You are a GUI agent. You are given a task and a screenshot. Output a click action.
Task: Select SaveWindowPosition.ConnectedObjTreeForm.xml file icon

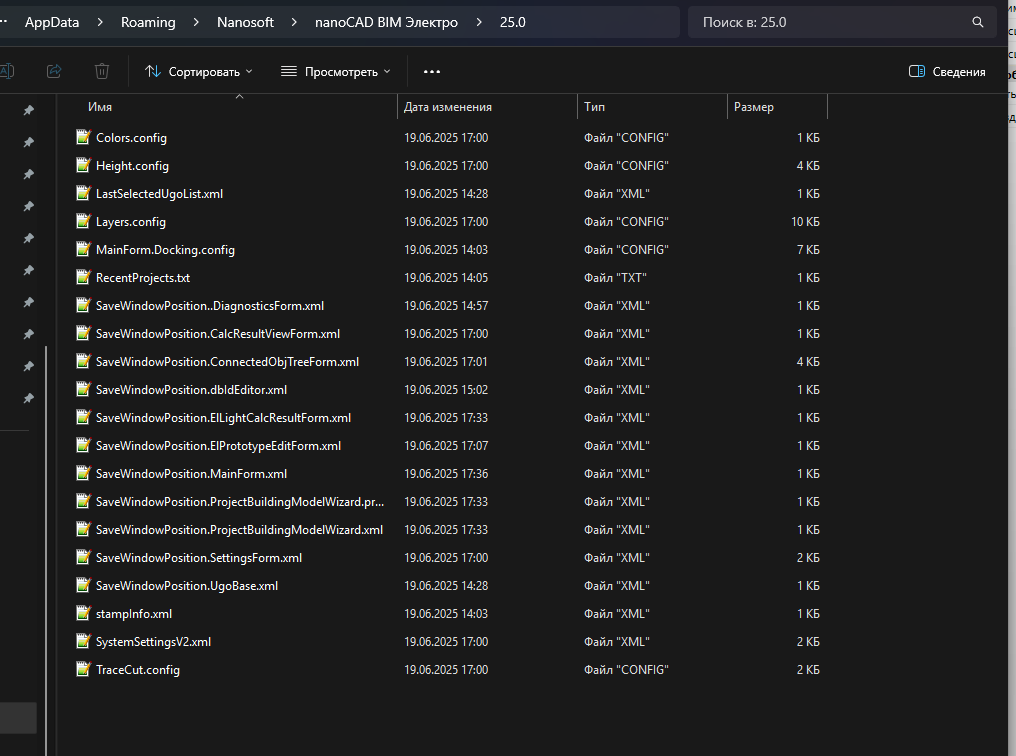(83, 360)
